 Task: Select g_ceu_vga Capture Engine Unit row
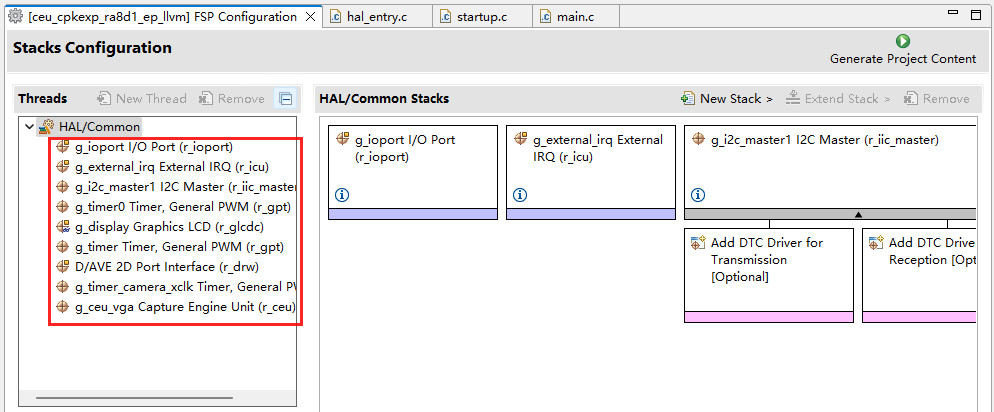click(x=176, y=307)
